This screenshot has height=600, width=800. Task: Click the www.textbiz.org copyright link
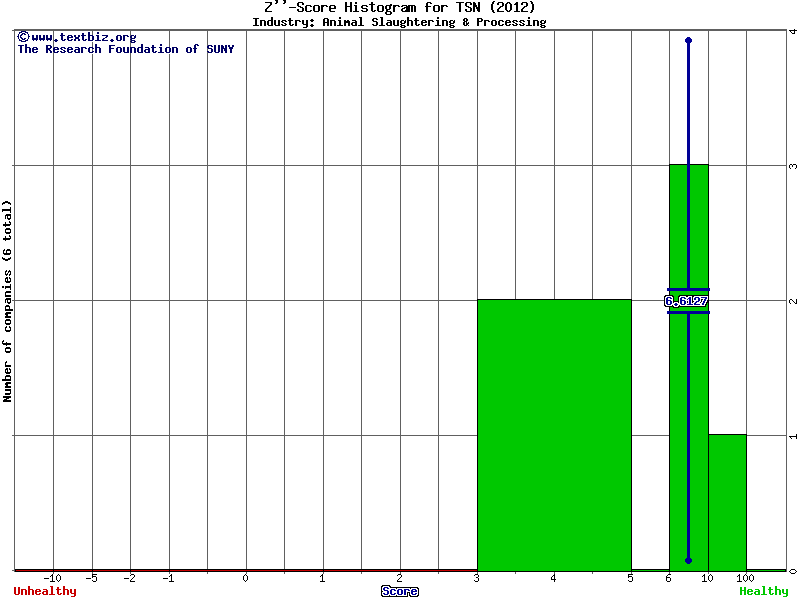click(76, 37)
